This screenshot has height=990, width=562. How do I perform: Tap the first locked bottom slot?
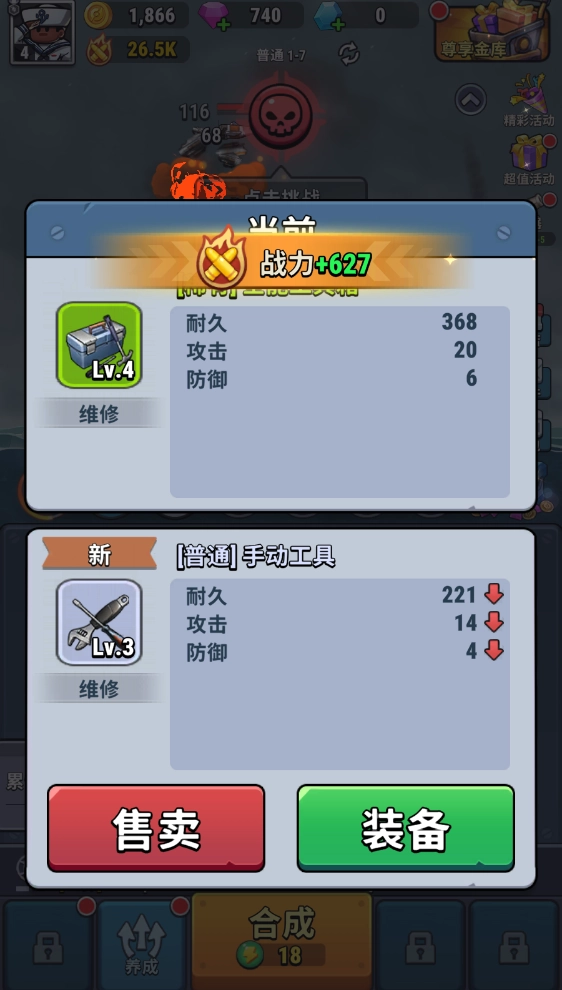[48, 945]
